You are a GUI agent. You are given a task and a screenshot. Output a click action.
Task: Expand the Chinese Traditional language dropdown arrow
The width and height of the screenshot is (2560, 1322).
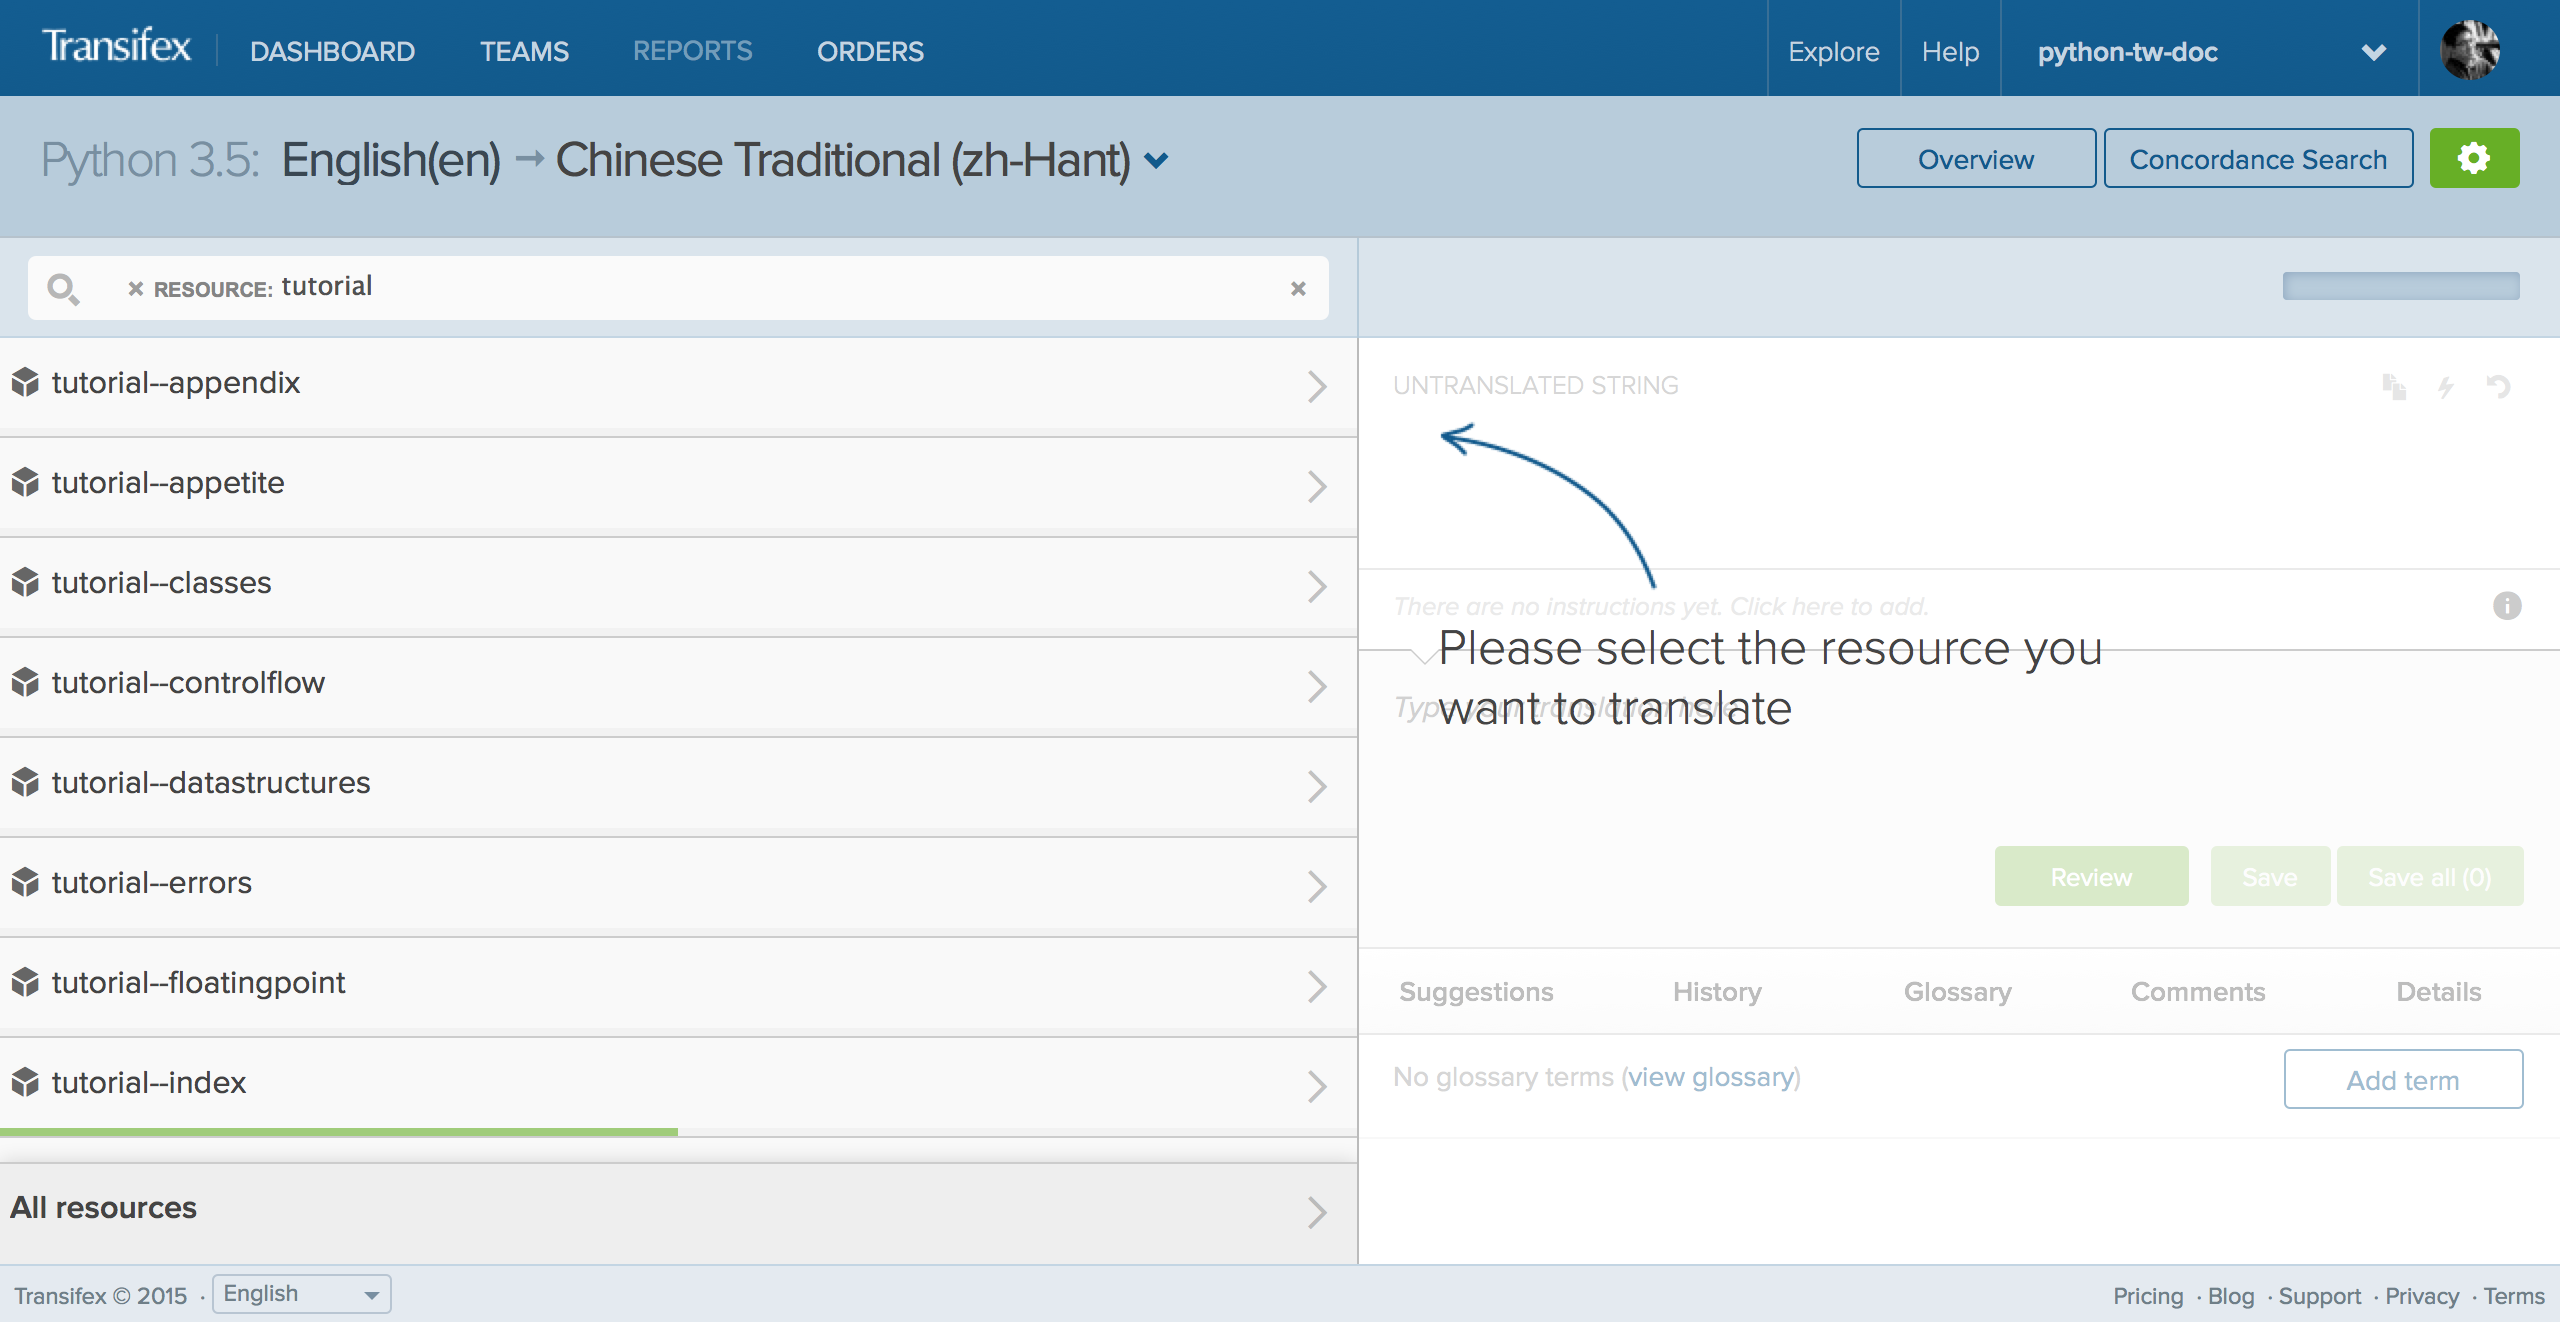tap(1156, 161)
